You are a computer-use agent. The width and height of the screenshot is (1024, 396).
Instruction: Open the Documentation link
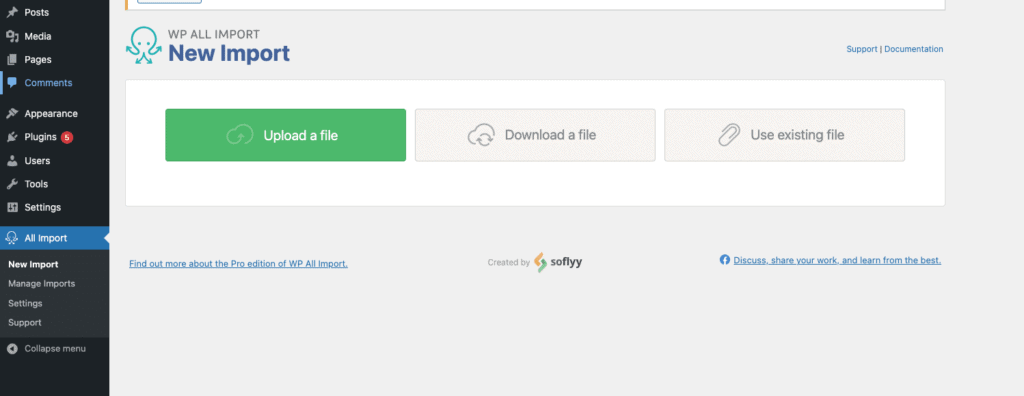pos(913,49)
